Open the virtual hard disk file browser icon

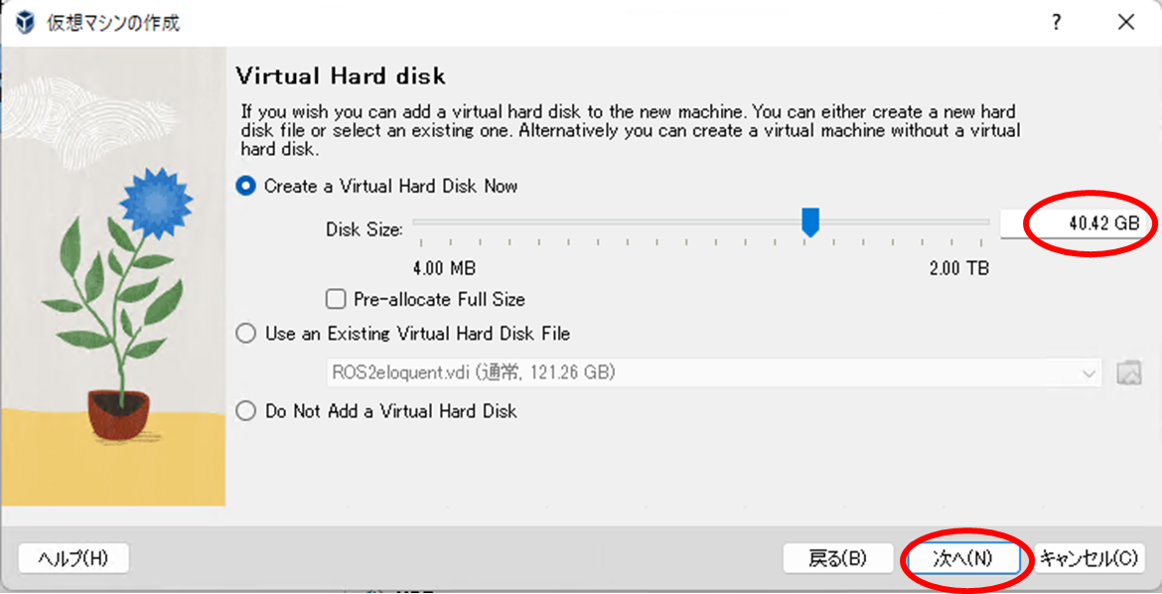point(1128,371)
